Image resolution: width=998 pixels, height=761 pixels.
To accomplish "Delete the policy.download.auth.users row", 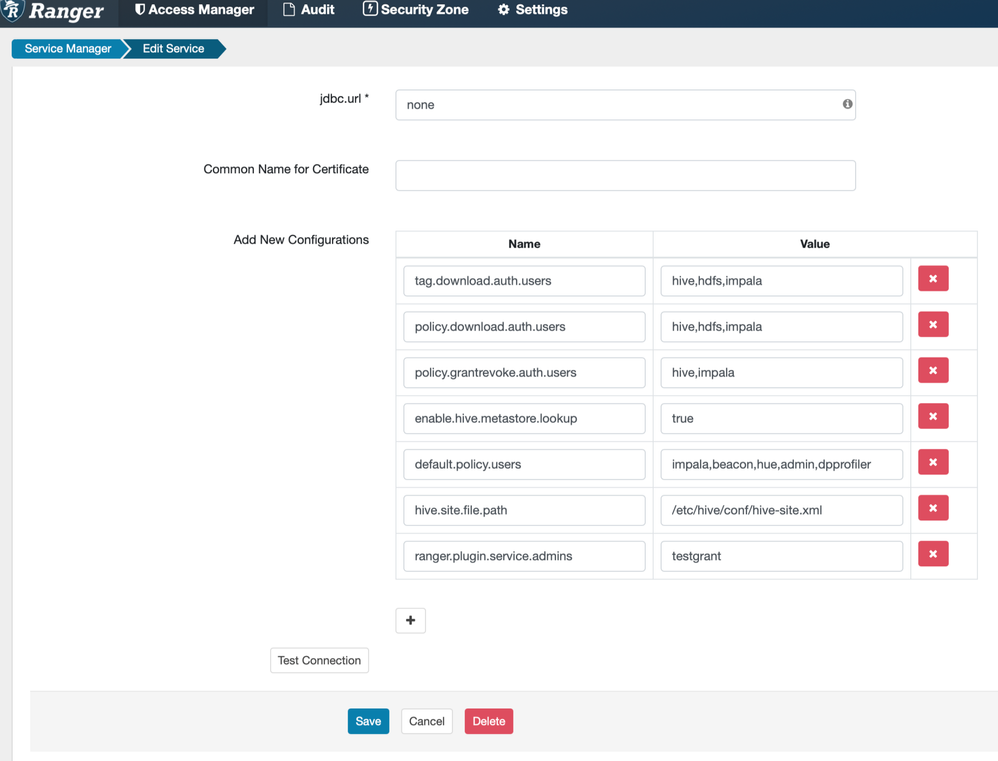I will coord(933,325).
